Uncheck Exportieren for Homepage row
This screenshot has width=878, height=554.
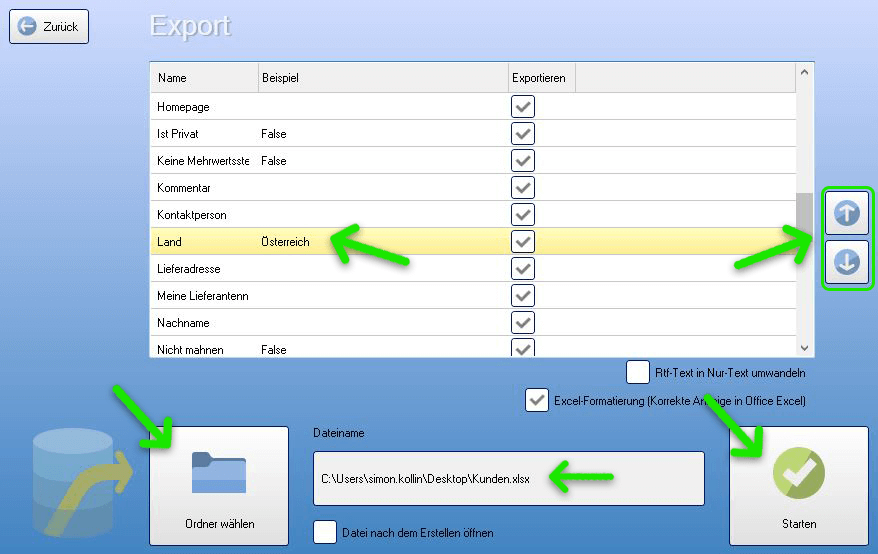(x=523, y=107)
